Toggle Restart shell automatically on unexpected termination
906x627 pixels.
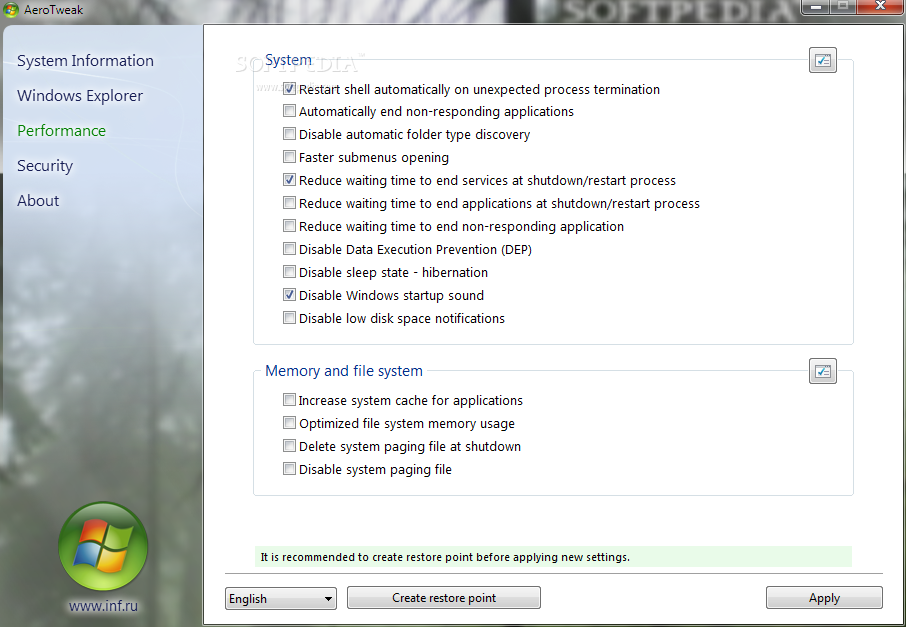click(289, 89)
